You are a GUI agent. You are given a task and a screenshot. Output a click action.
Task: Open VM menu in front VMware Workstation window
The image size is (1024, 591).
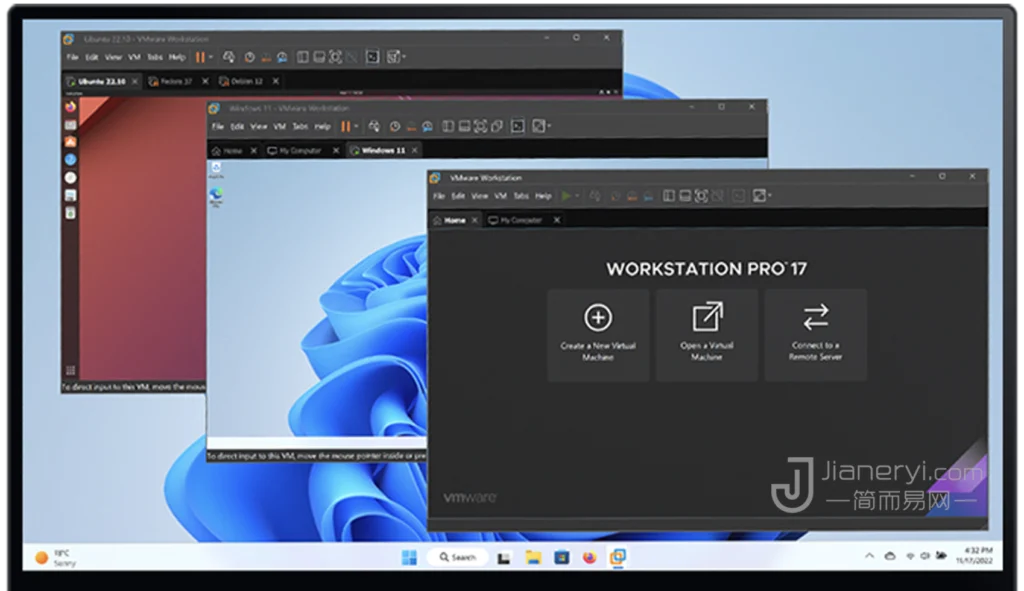coord(500,196)
